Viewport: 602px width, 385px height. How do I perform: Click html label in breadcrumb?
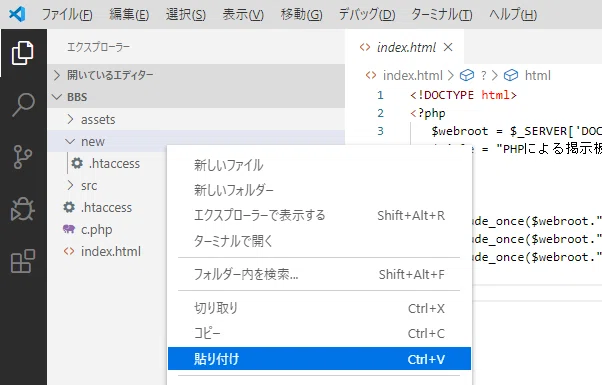[538, 75]
